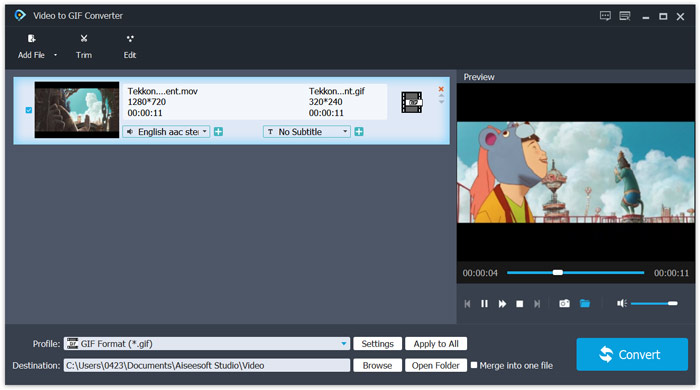700x390 pixels.
Task: Click the output filename Tekkon...nt.gif
Action: point(337,91)
